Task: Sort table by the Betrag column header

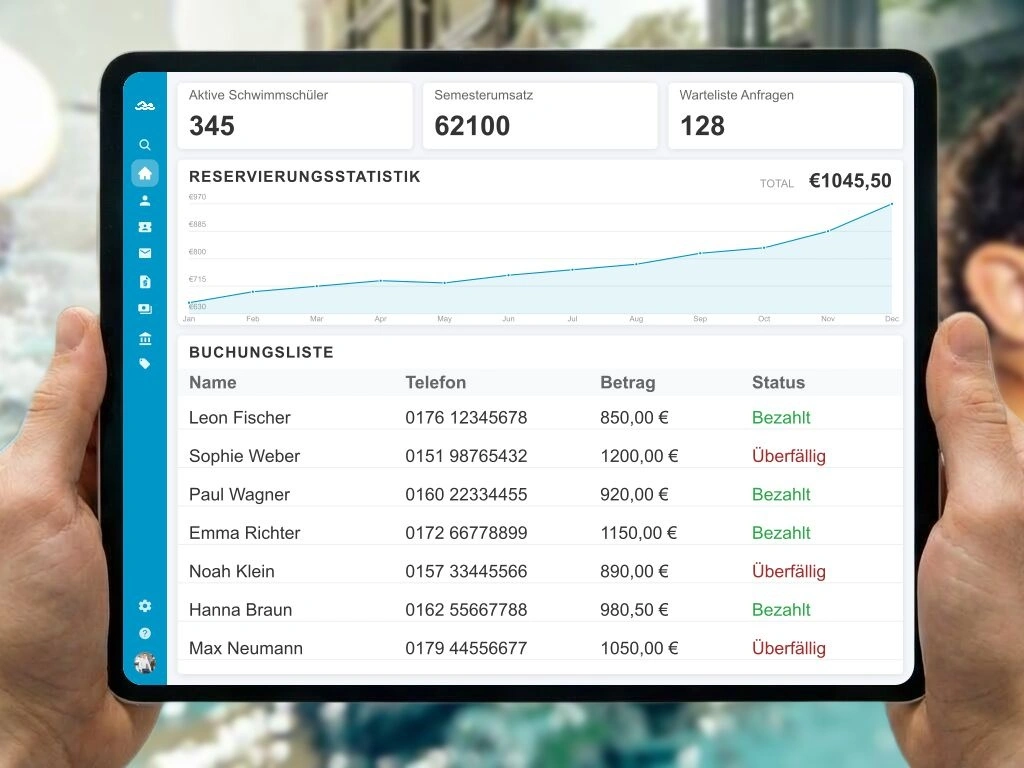Action: [x=627, y=382]
